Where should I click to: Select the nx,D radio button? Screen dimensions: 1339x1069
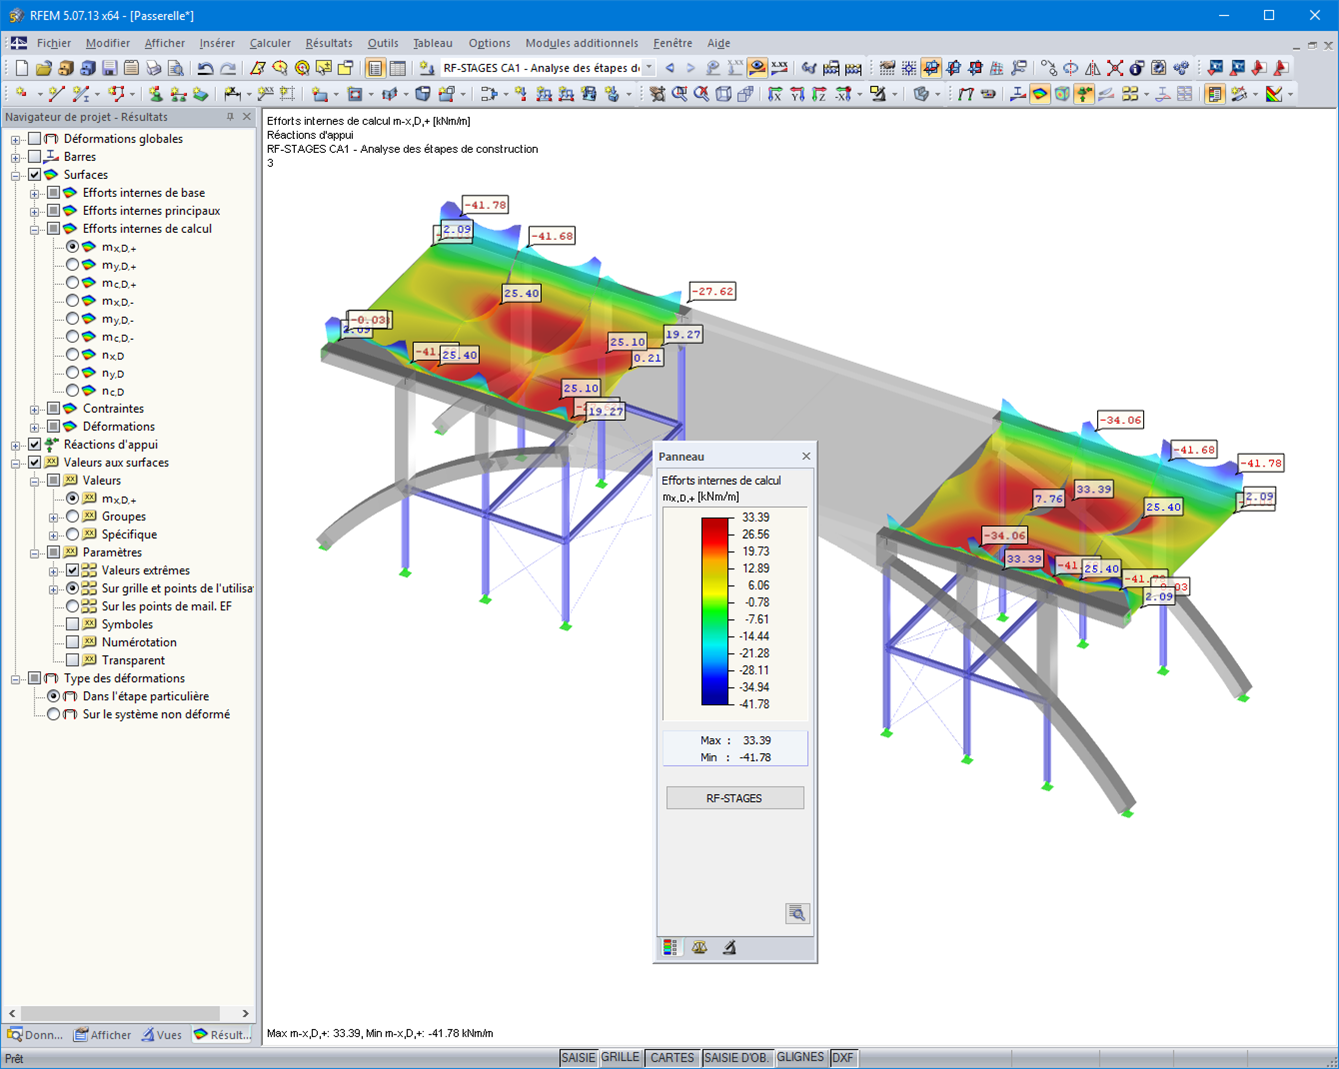point(72,355)
